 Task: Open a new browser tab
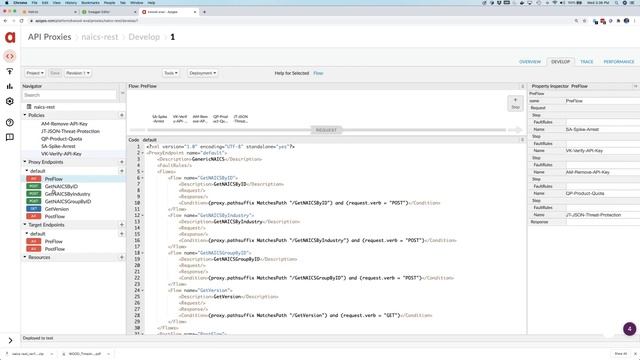point(204,12)
